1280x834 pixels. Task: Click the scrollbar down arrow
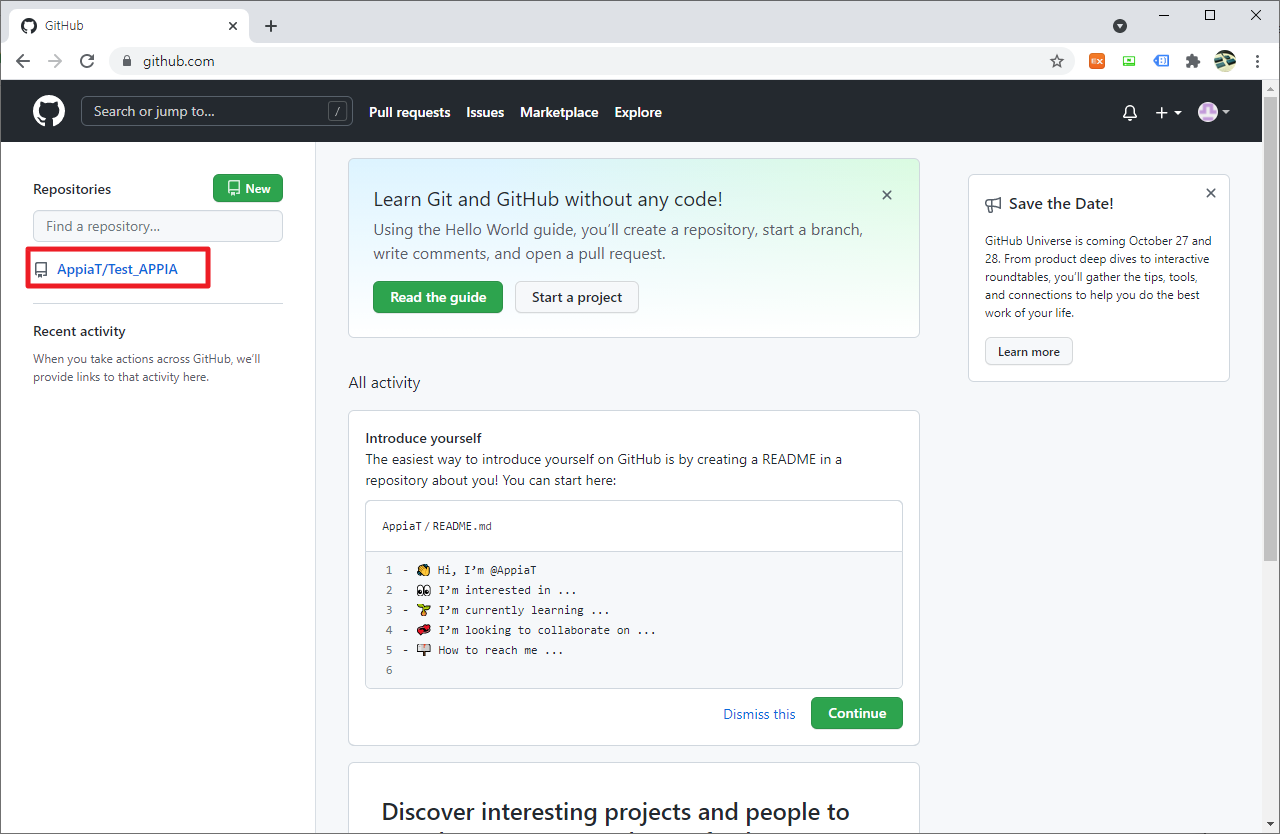pyautogui.click(x=1271, y=825)
